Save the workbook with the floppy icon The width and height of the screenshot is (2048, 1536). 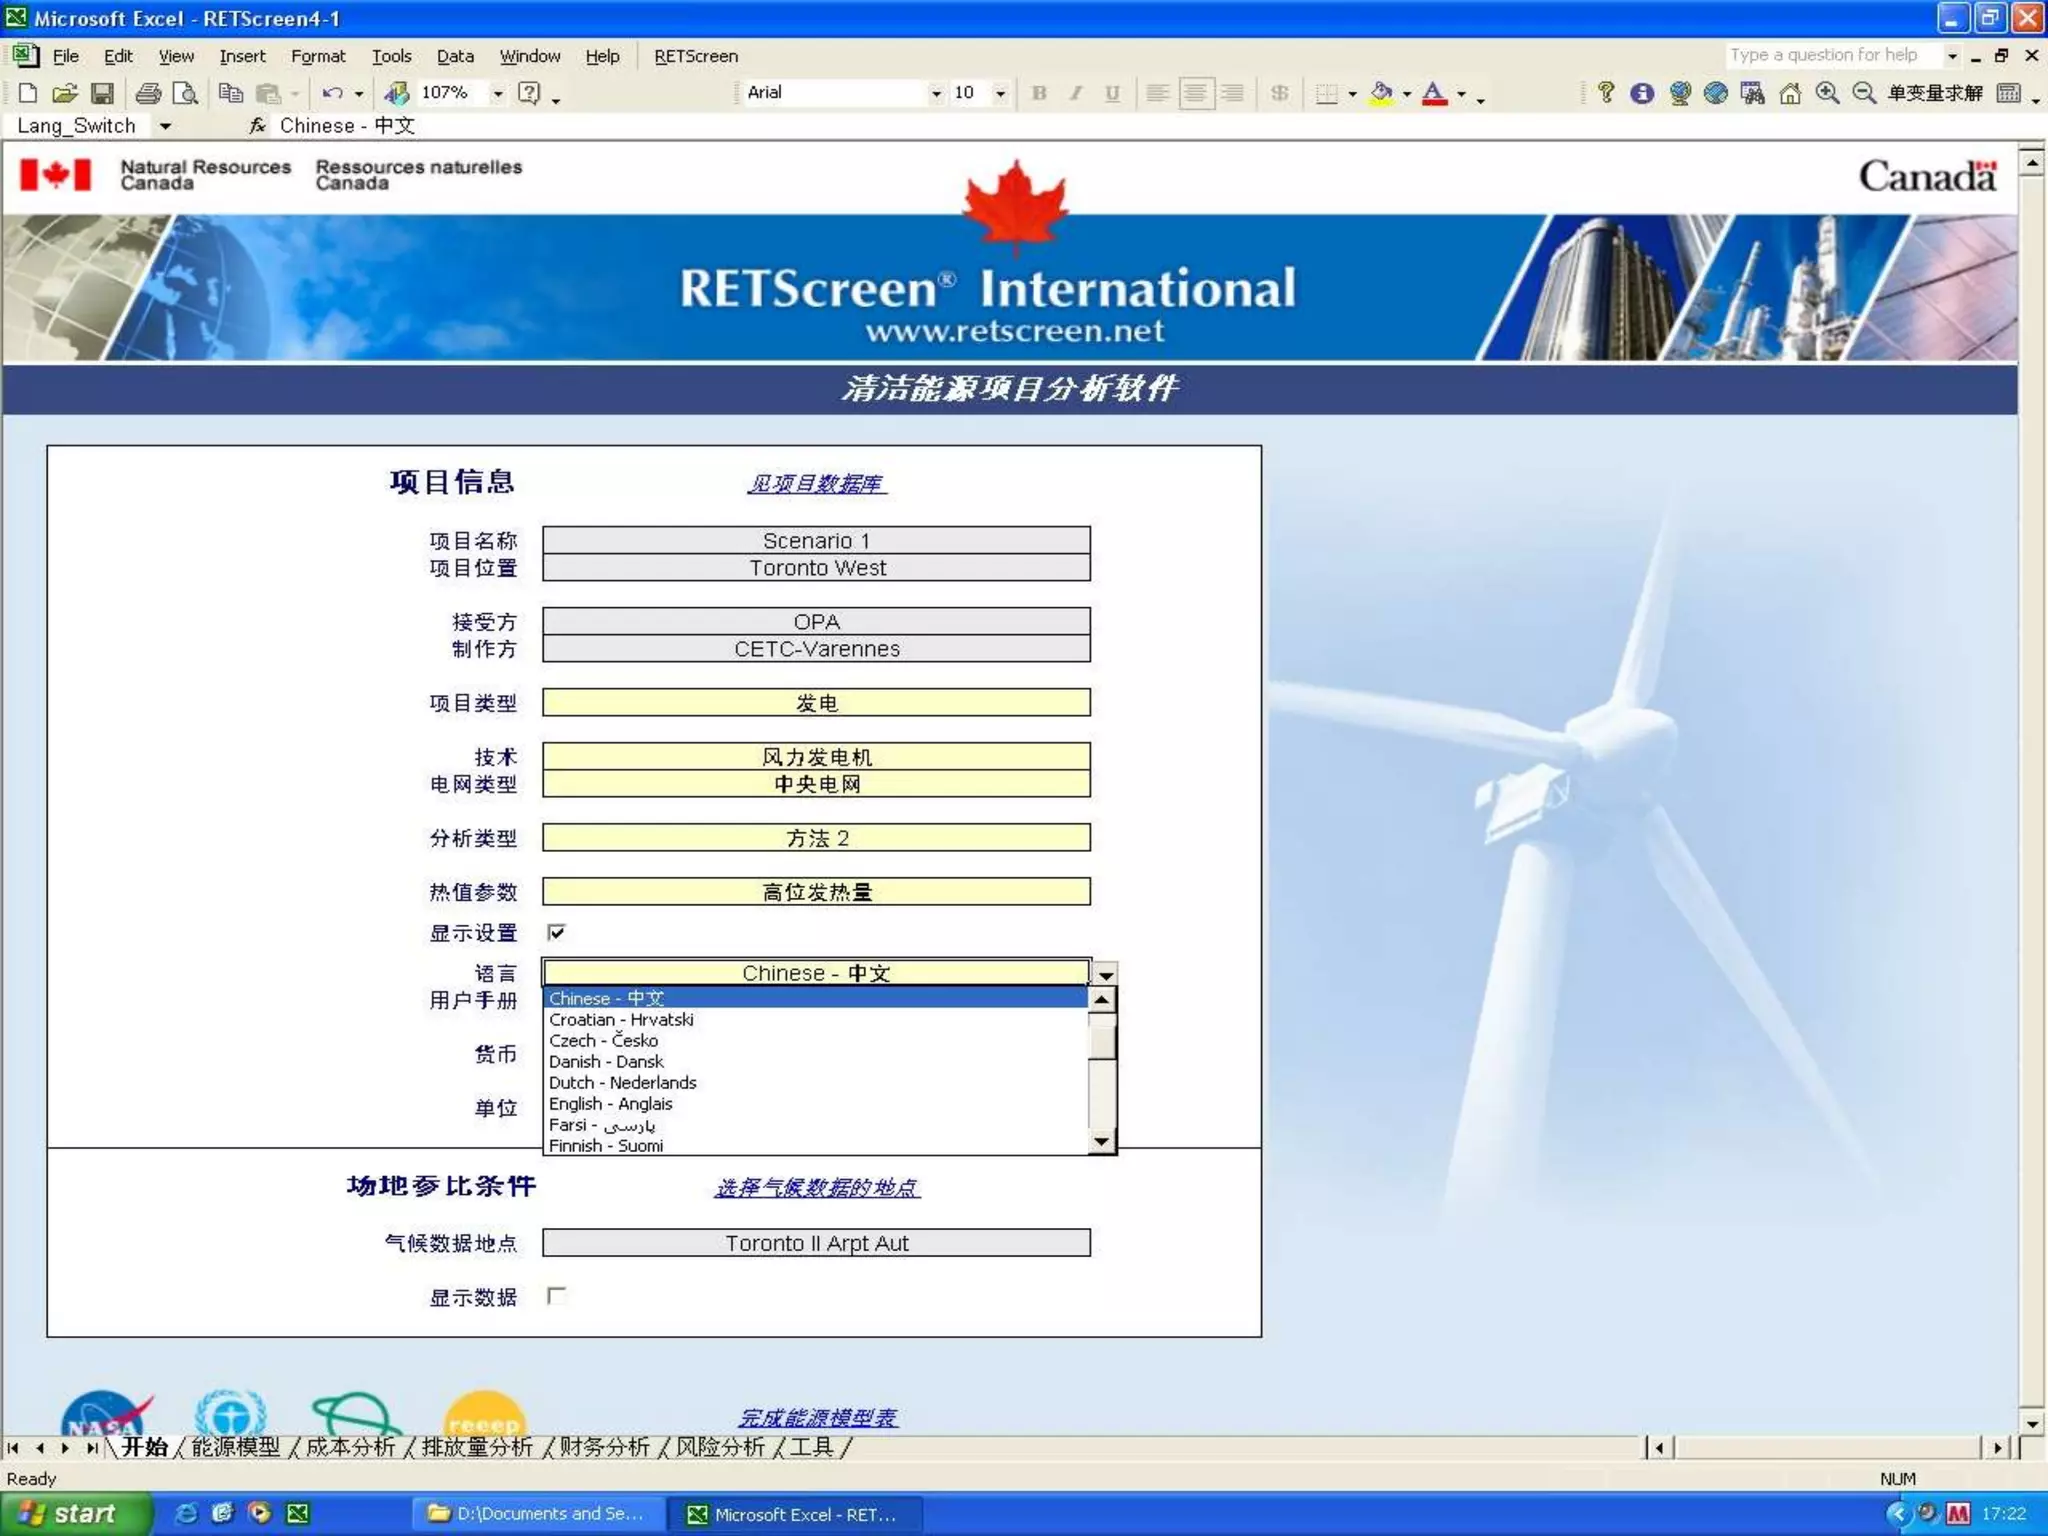[x=102, y=93]
